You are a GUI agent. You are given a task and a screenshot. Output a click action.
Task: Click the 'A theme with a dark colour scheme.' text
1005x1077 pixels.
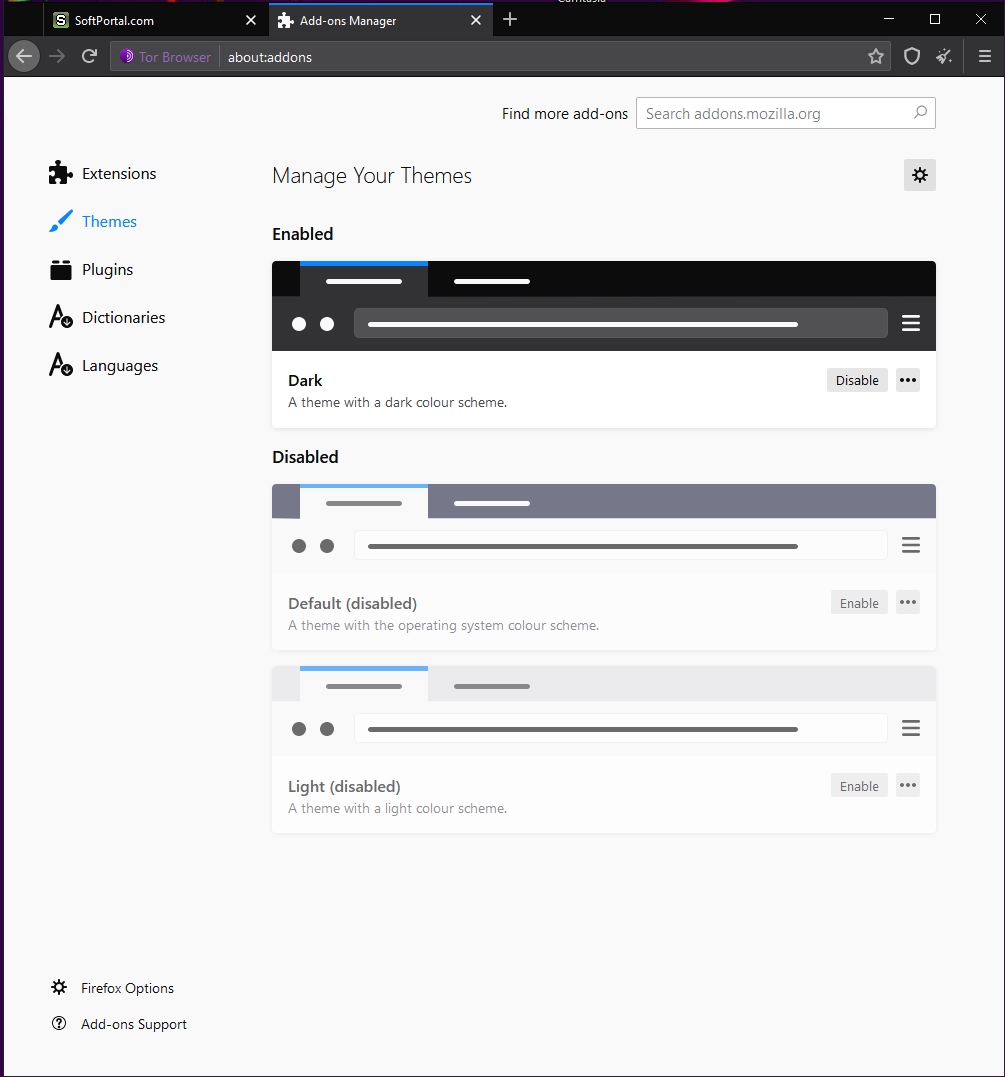coord(398,403)
